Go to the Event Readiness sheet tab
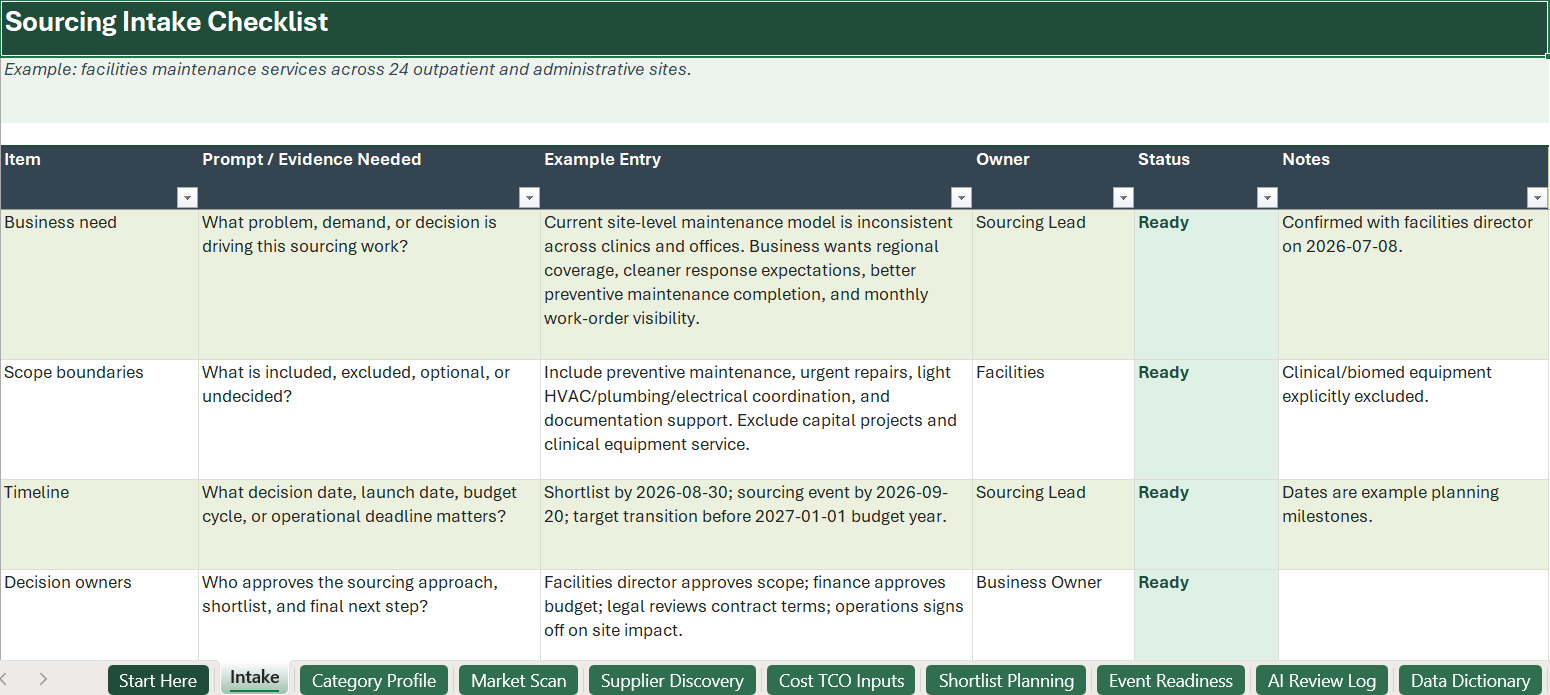Screen dimensions: 1550x695 1170,680
